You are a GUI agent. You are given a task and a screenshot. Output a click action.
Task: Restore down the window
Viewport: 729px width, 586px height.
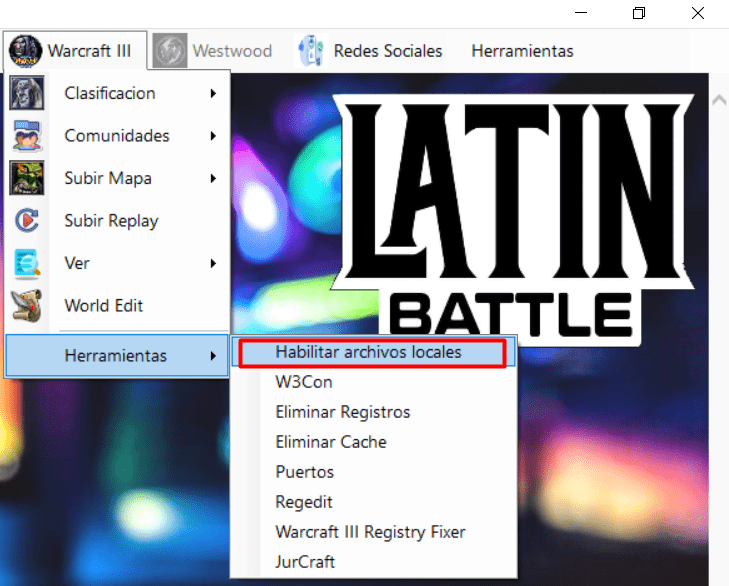pyautogui.click(x=639, y=13)
